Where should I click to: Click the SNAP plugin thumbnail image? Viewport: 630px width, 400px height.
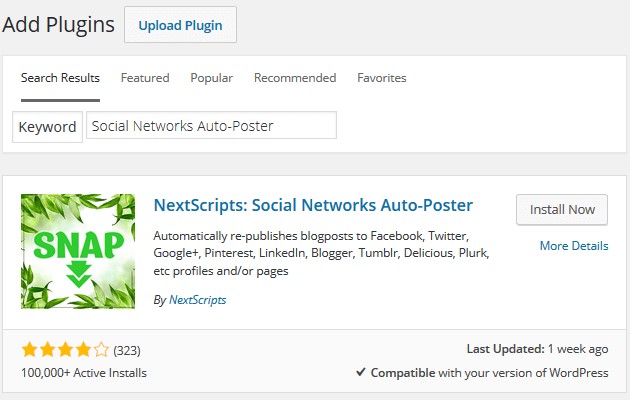pyautogui.click(x=78, y=251)
